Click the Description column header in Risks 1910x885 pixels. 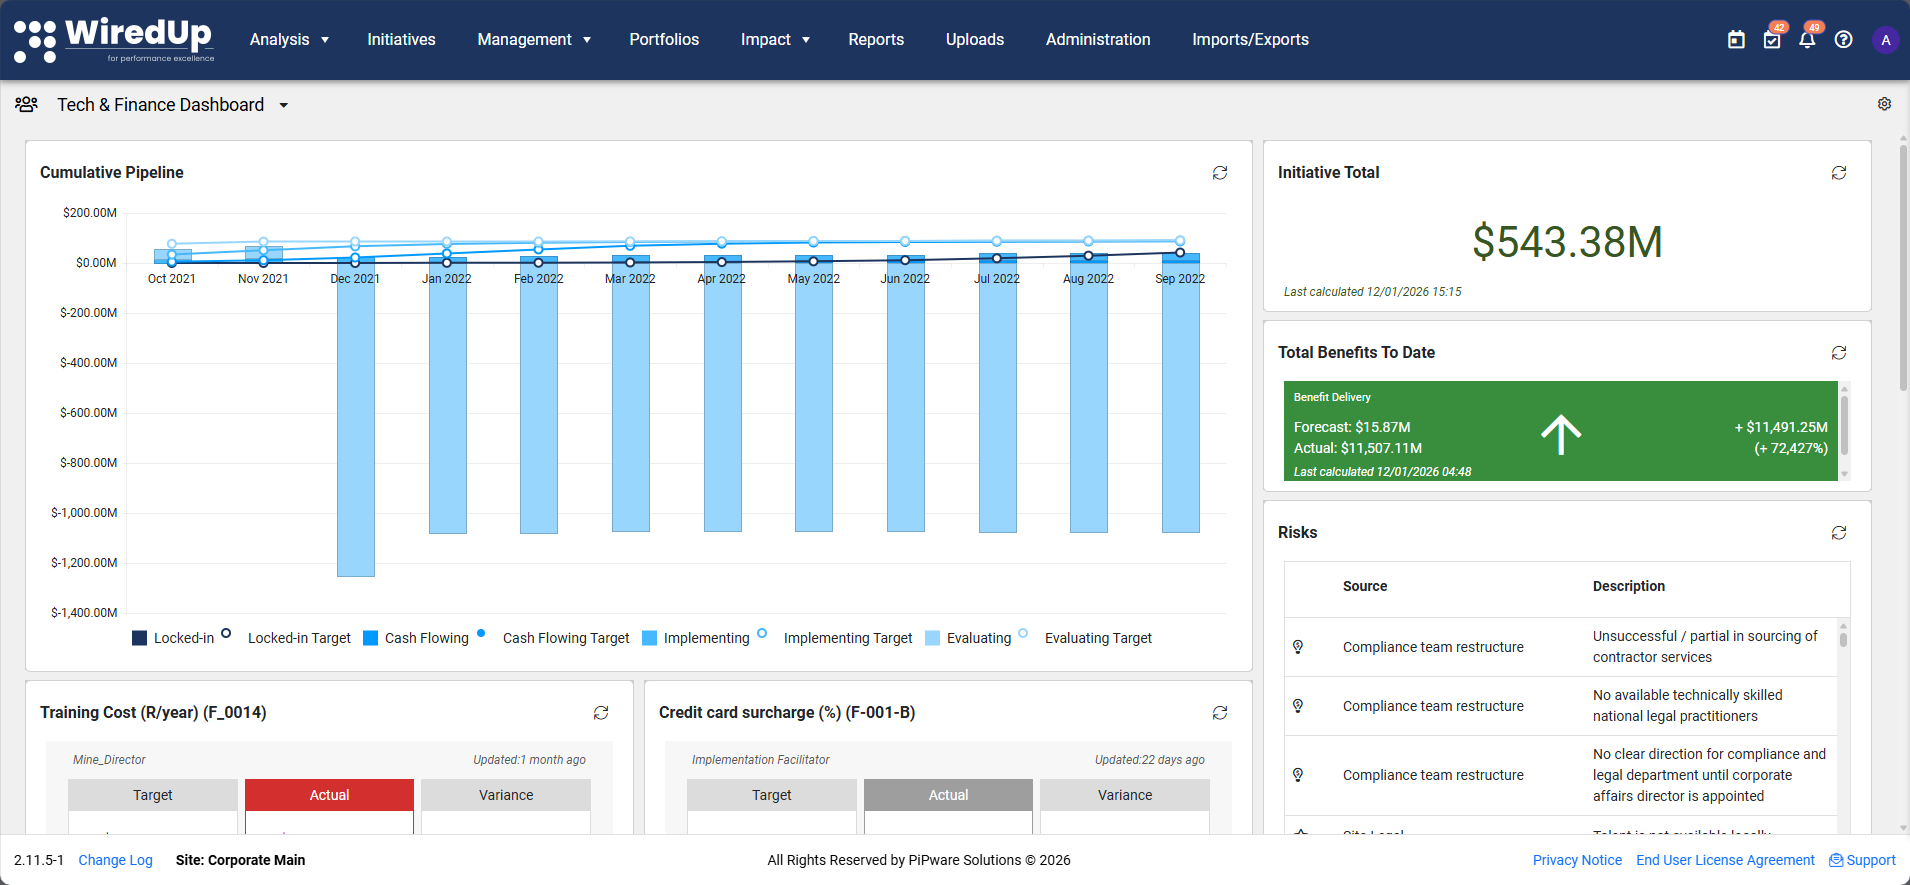[1629, 586]
